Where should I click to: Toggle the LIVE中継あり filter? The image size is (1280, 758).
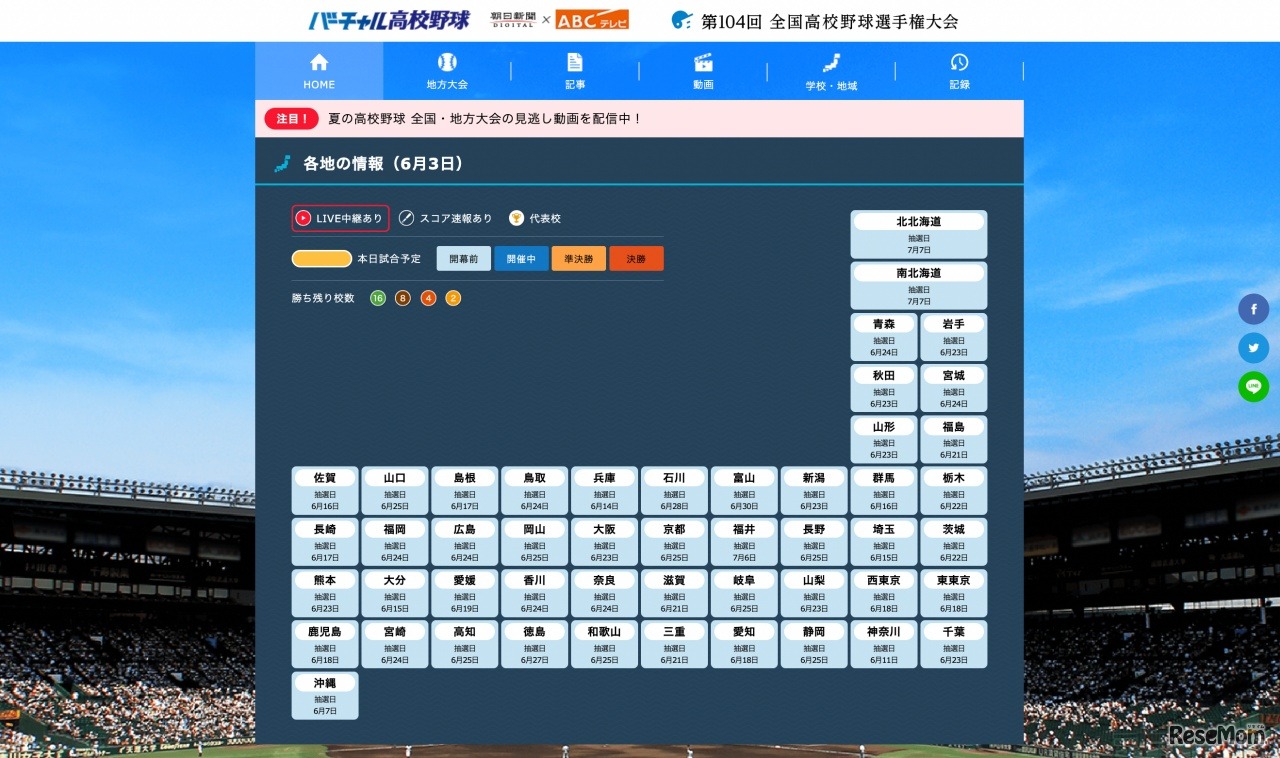point(340,217)
